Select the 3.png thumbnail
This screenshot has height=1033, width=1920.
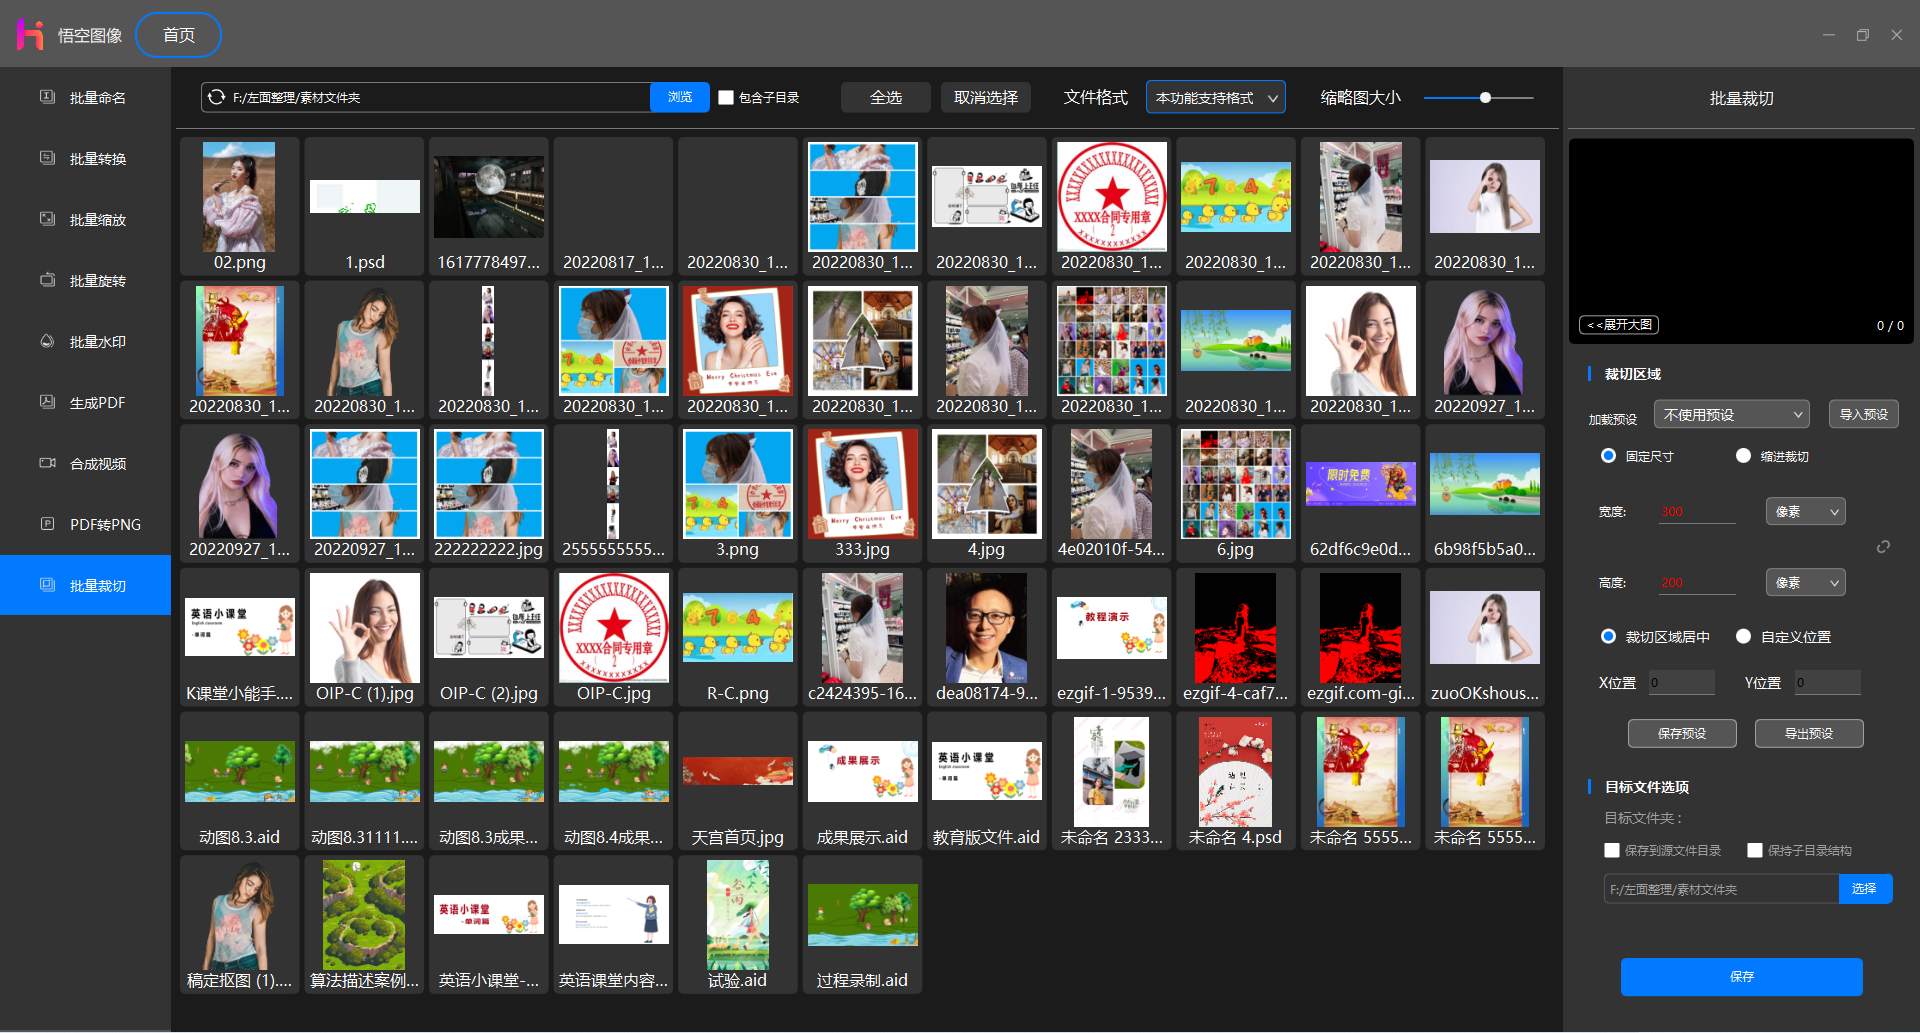[737, 493]
